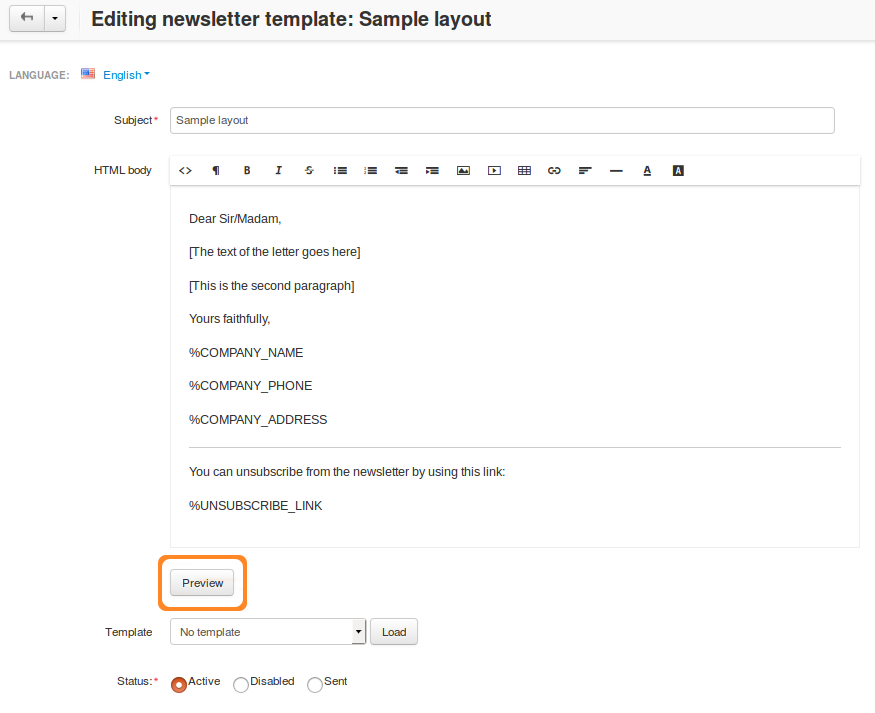Screen dimensions: 875x713
Task: Click the 'Editing newsletter template: Sample layout' title
Action: click(291, 19)
